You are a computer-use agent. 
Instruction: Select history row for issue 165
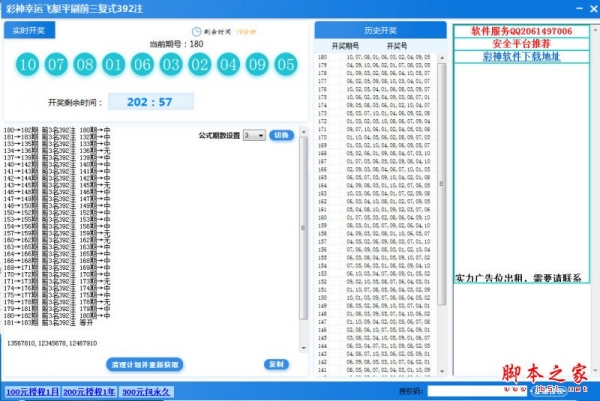coord(376,178)
